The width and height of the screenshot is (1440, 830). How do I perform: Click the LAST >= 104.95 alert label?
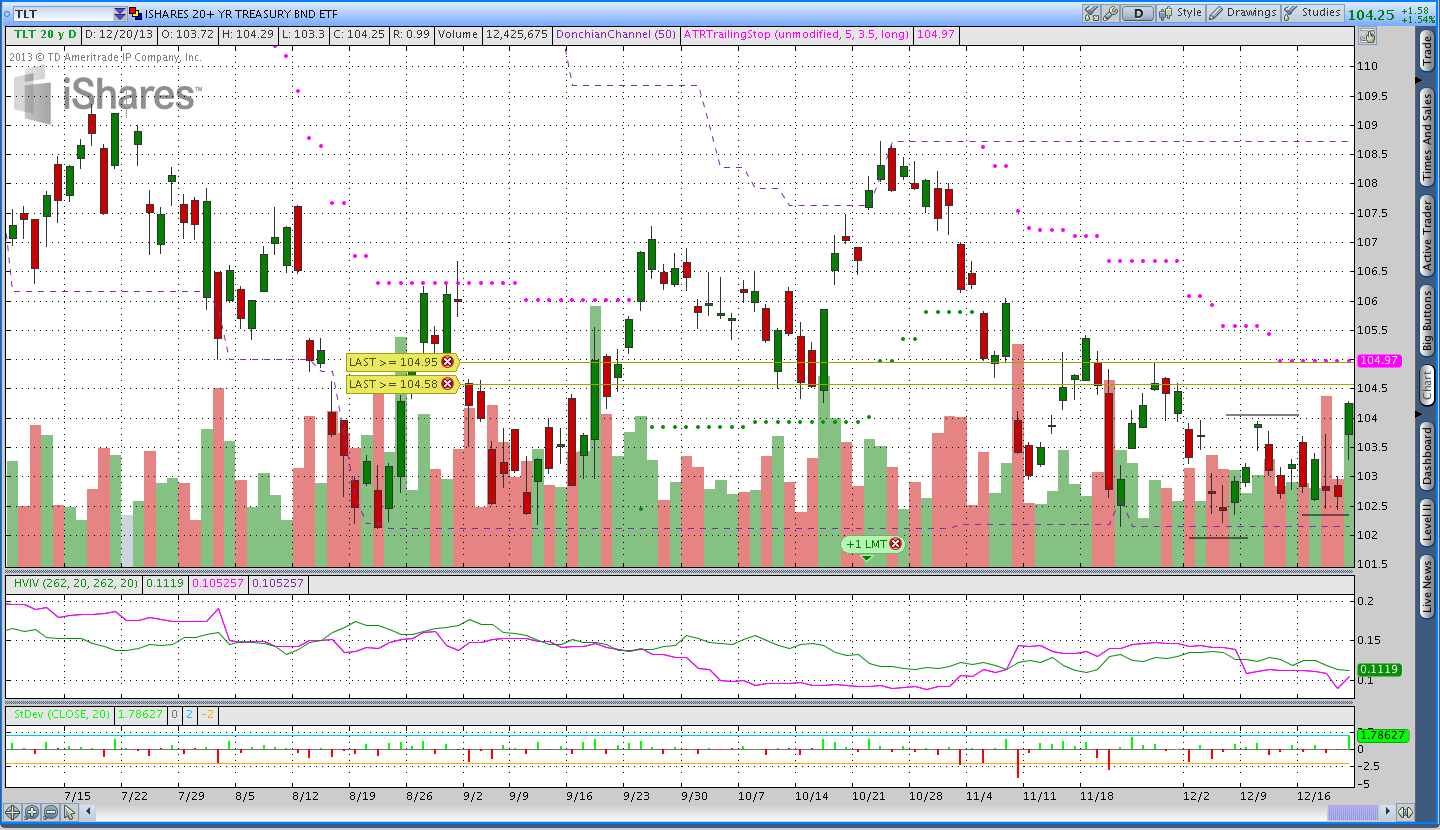394,362
